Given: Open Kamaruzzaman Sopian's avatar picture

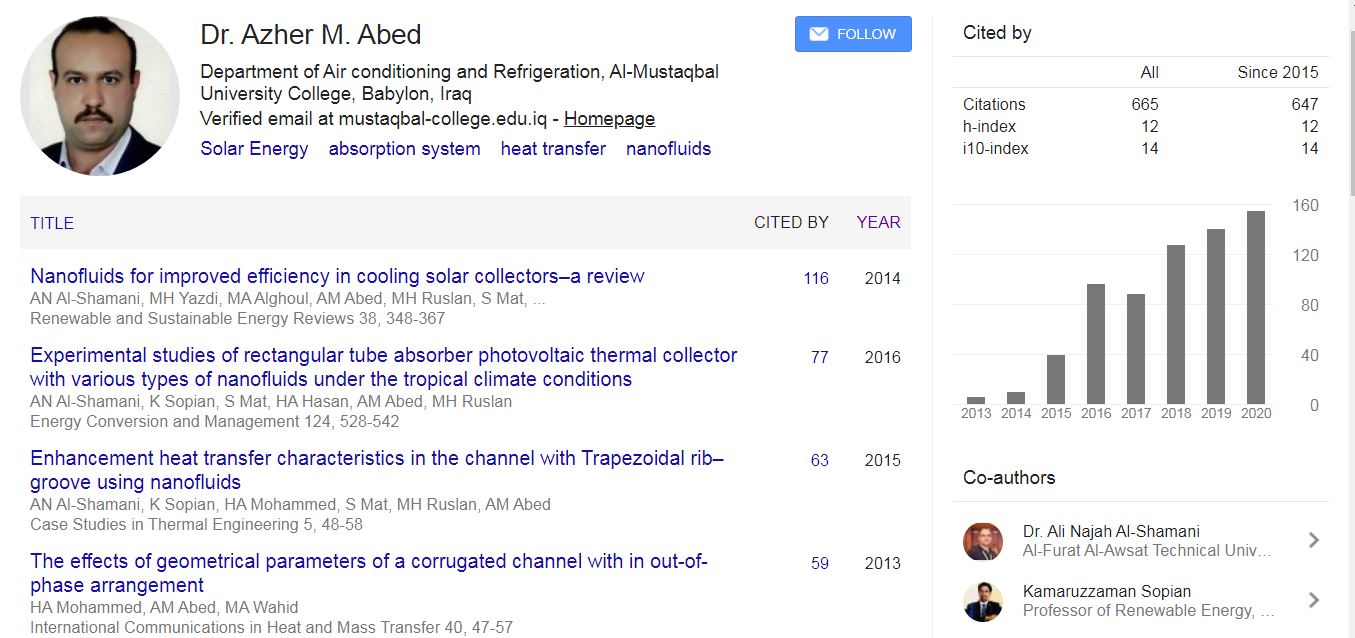Looking at the screenshot, I should 983,601.
